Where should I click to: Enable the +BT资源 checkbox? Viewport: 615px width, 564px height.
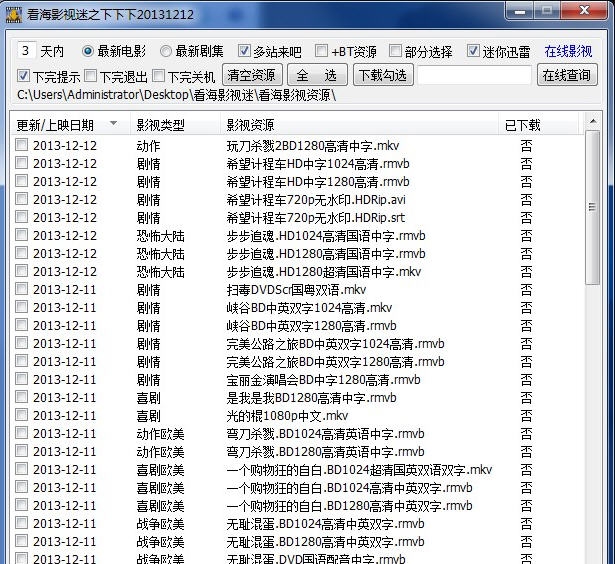click(x=321, y=51)
